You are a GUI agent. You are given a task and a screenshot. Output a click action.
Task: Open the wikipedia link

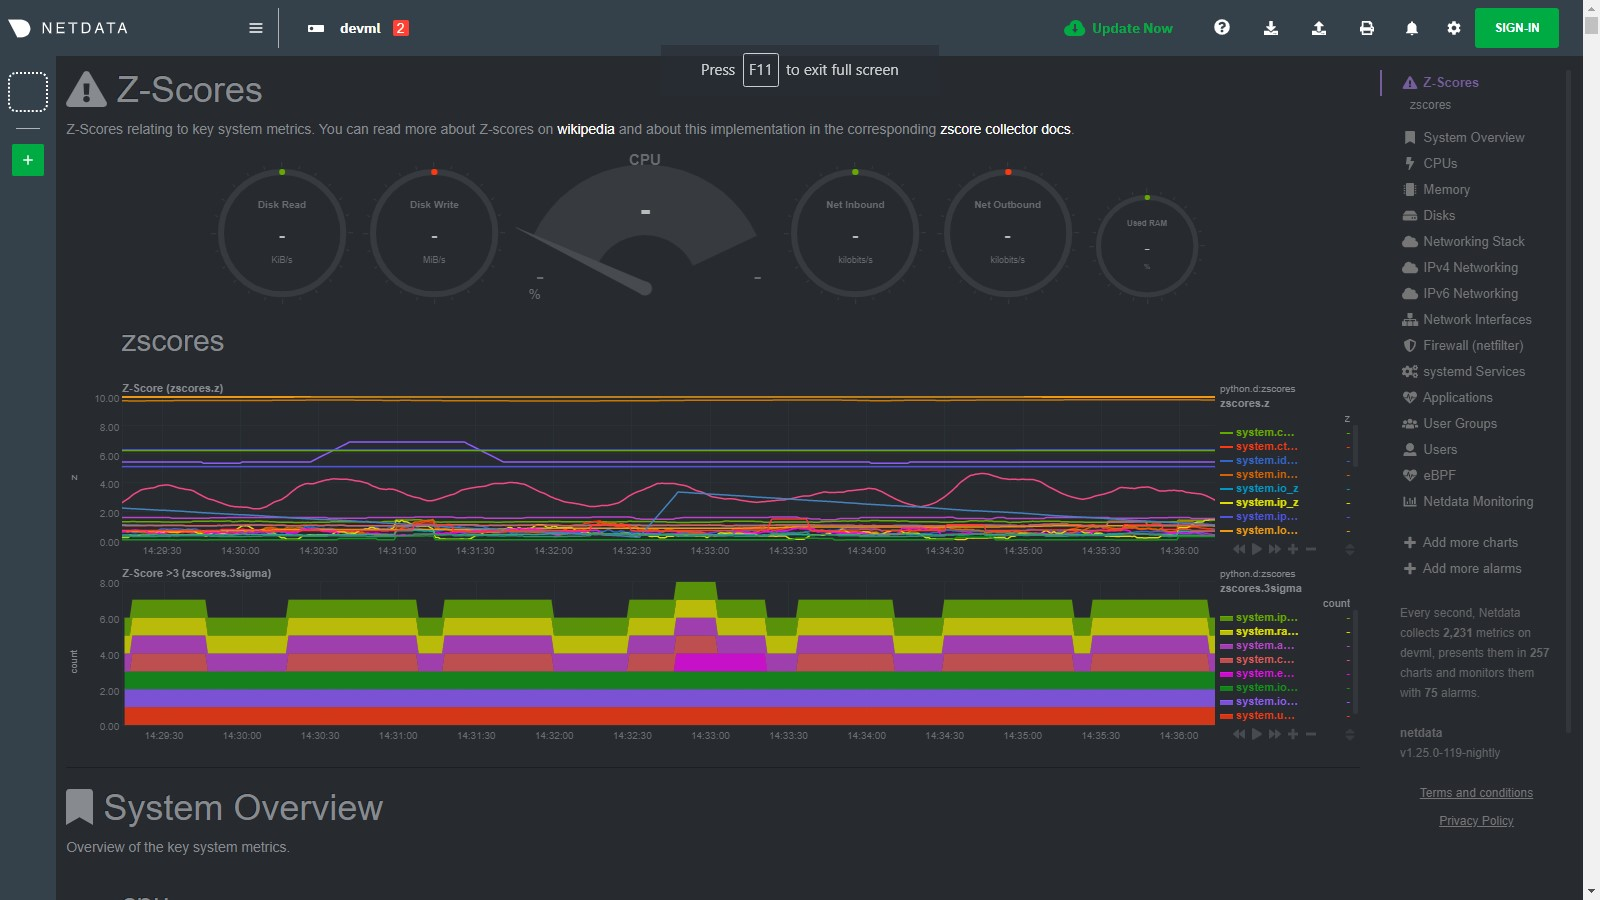[x=586, y=130]
